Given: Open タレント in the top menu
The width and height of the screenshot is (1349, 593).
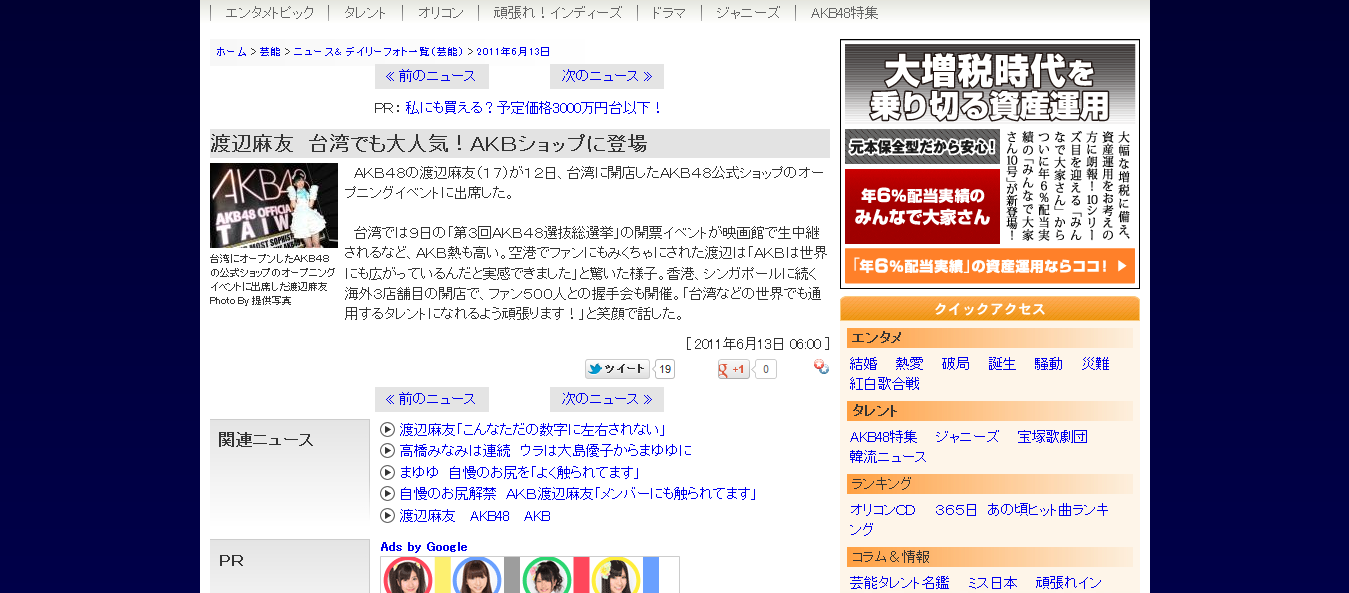Looking at the screenshot, I should point(365,13).
